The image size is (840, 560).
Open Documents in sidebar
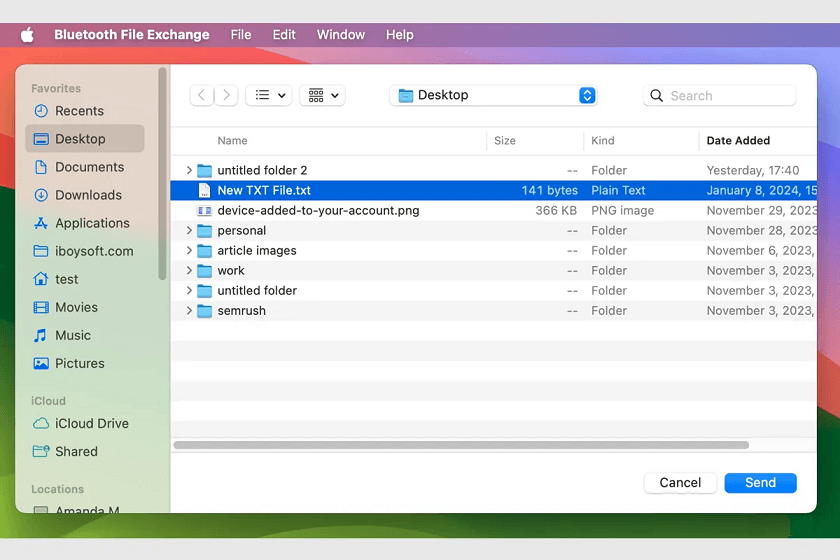(85, 167)
